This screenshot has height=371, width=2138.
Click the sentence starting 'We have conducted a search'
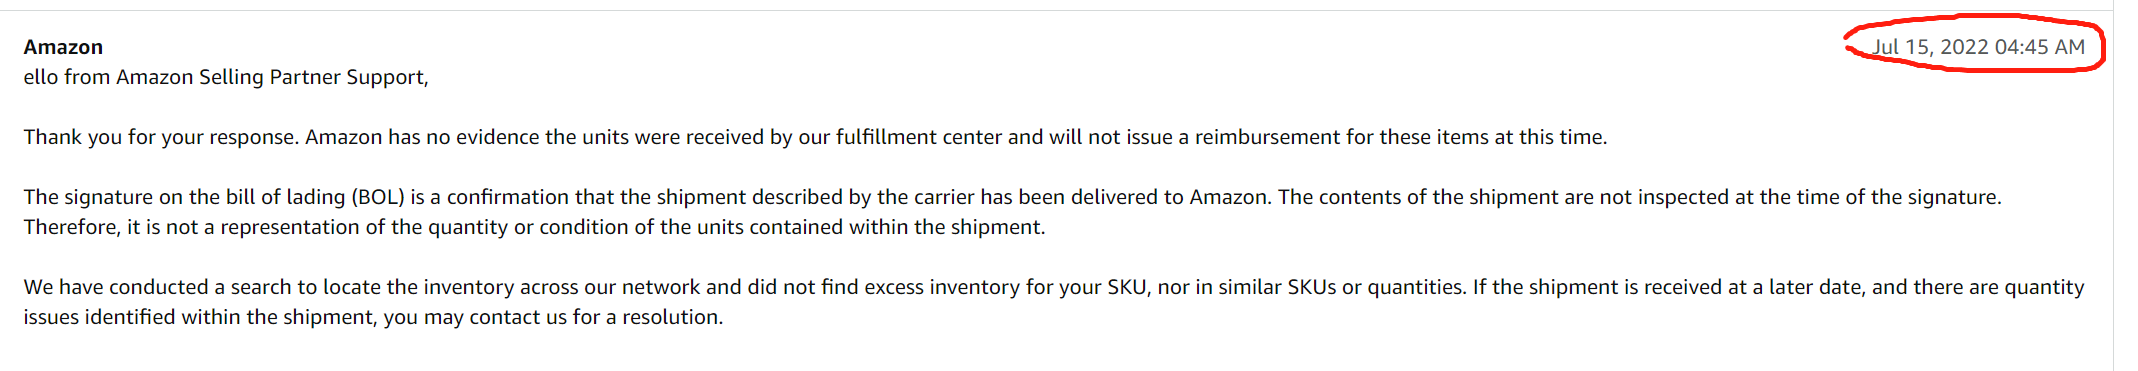[x=746, y=287]
